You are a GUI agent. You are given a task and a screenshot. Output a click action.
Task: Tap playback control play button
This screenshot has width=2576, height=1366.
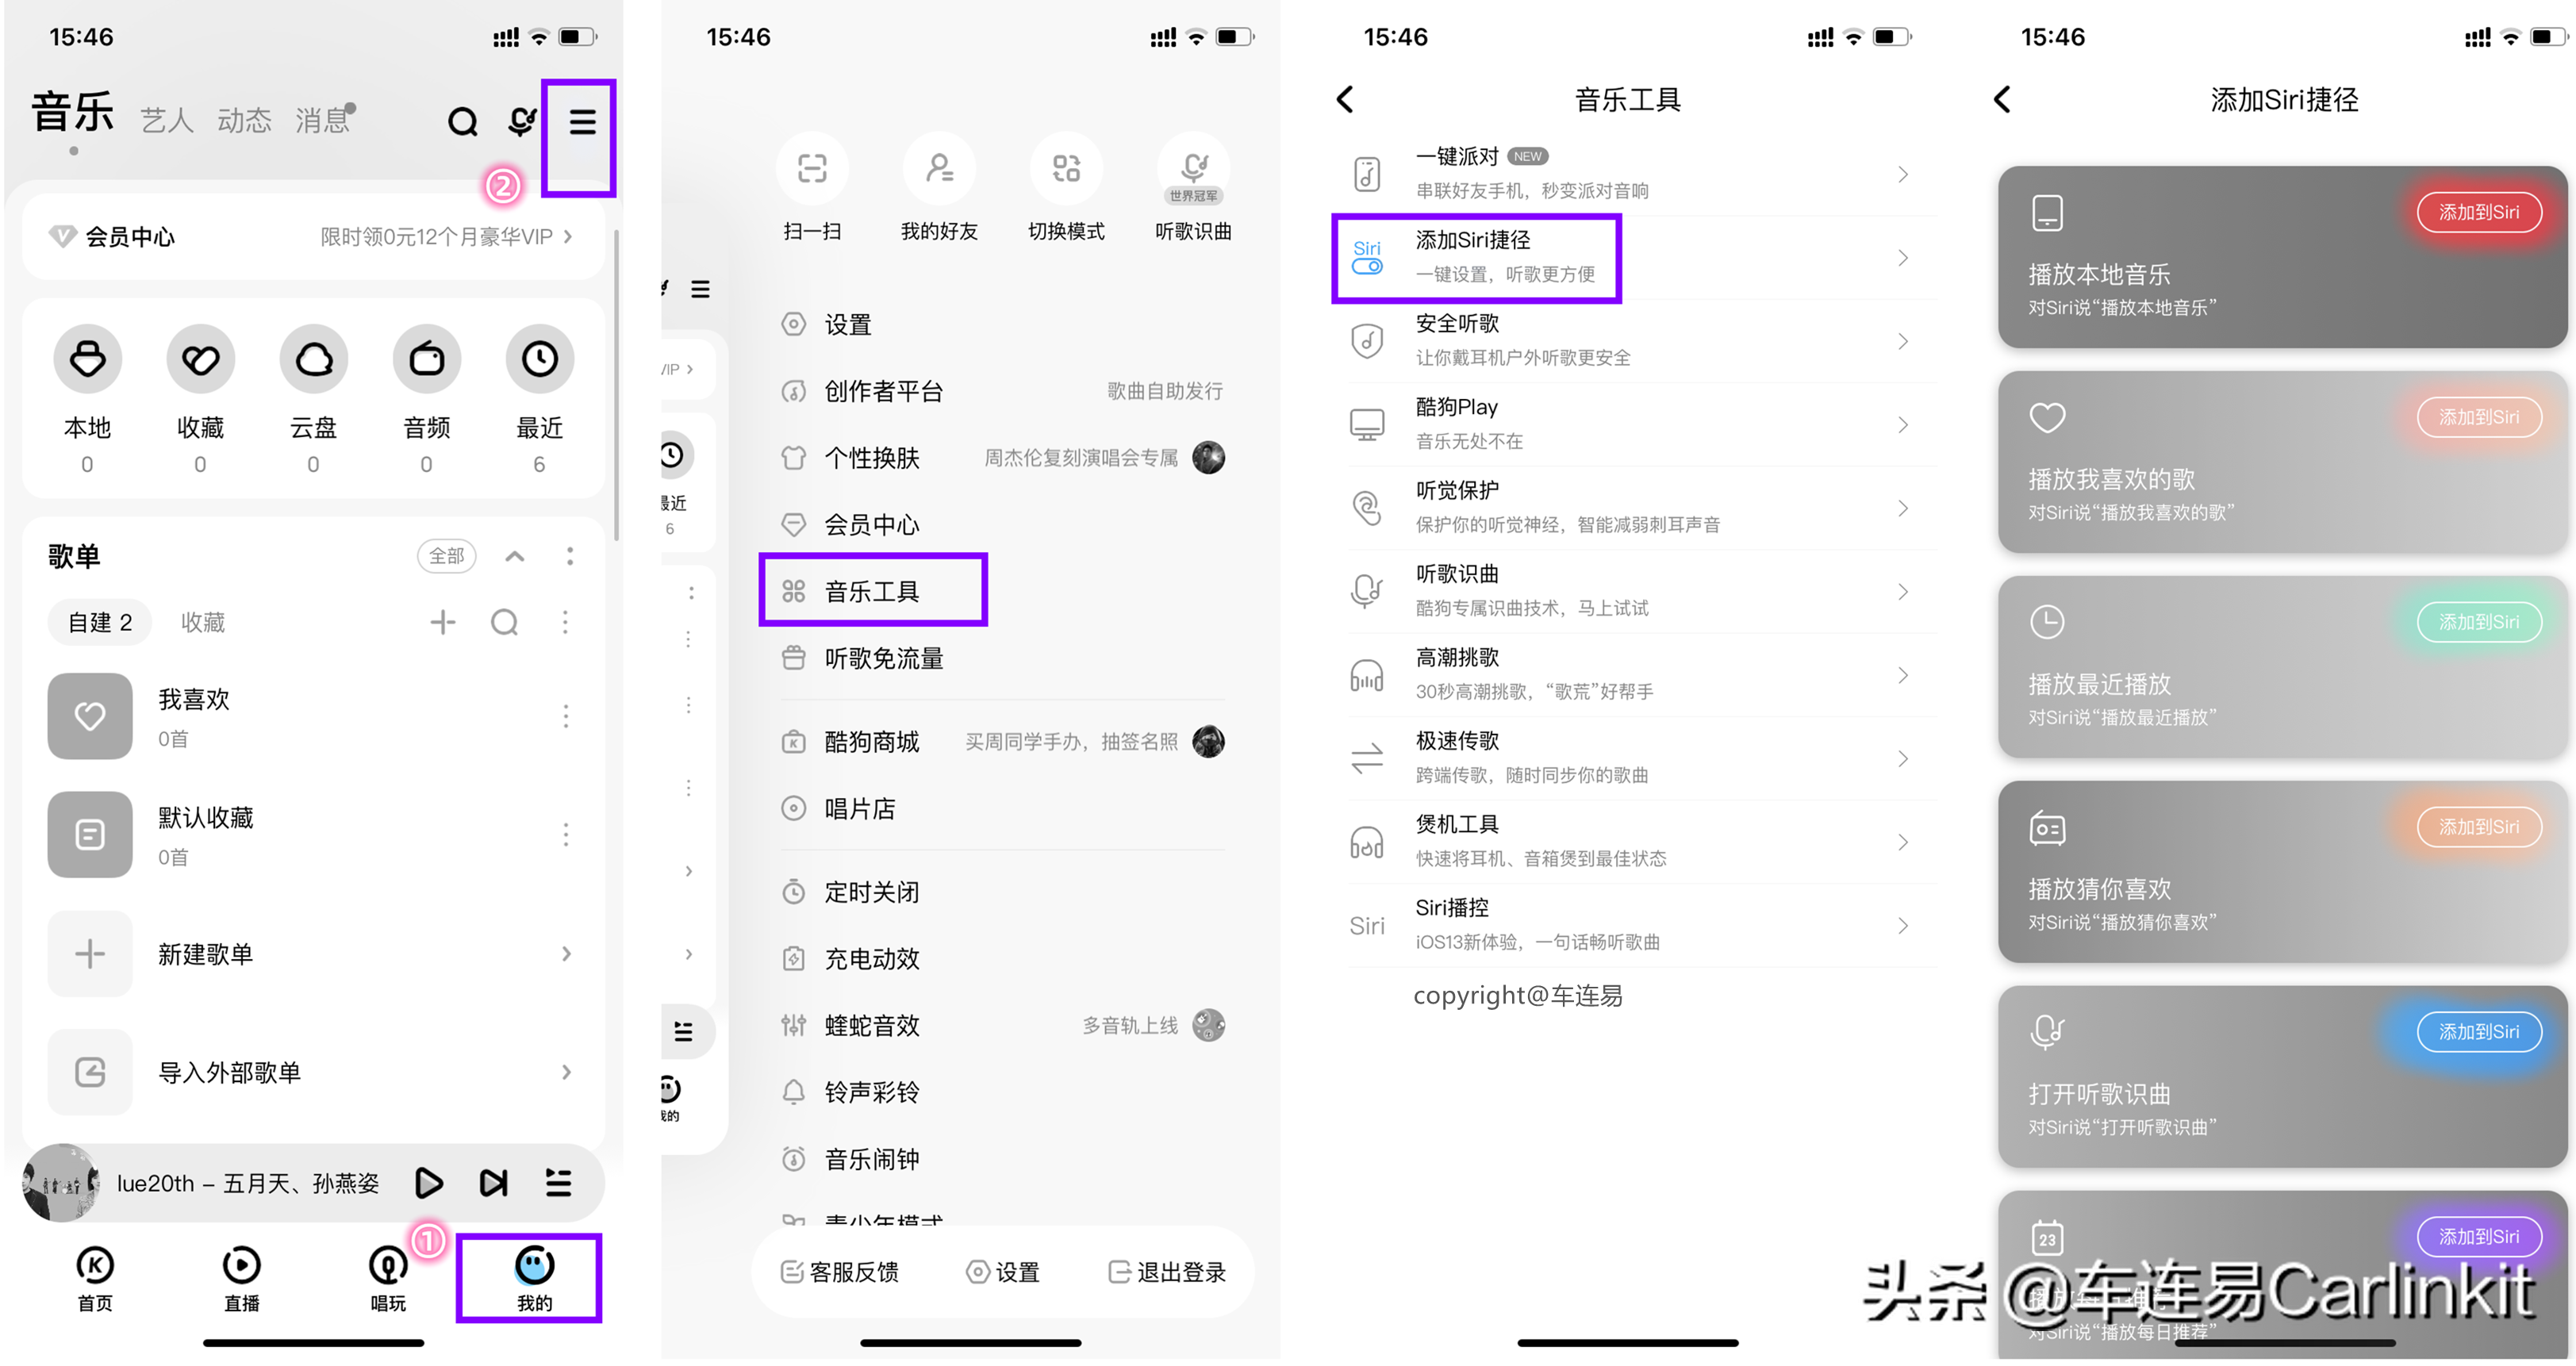(x=429, y=1182)
